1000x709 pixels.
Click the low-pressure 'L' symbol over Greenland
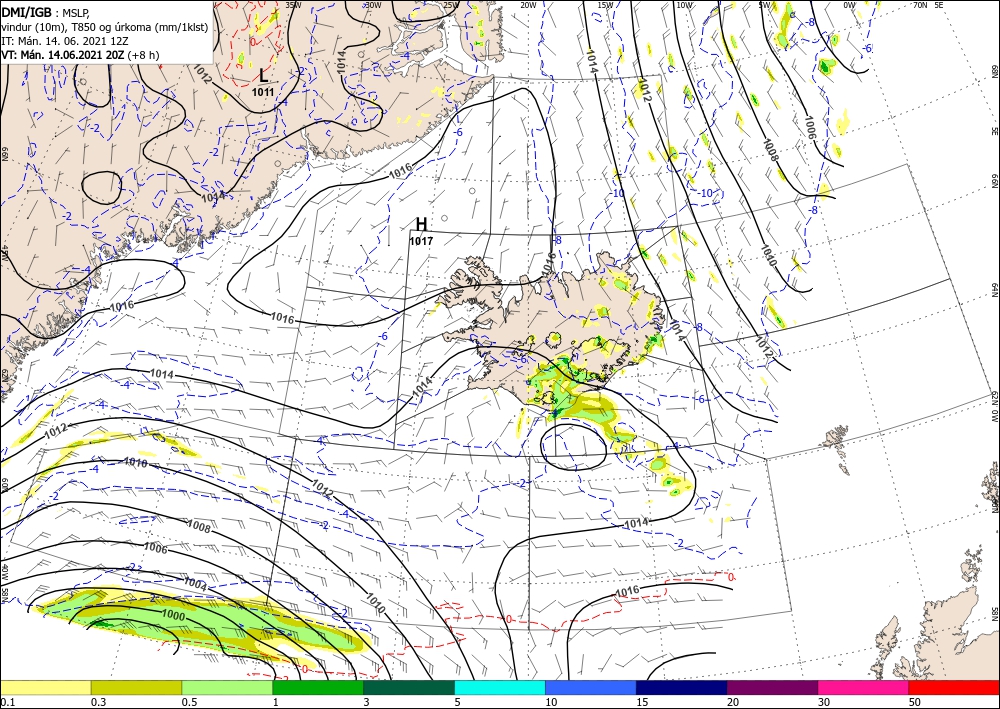point(263,76)
